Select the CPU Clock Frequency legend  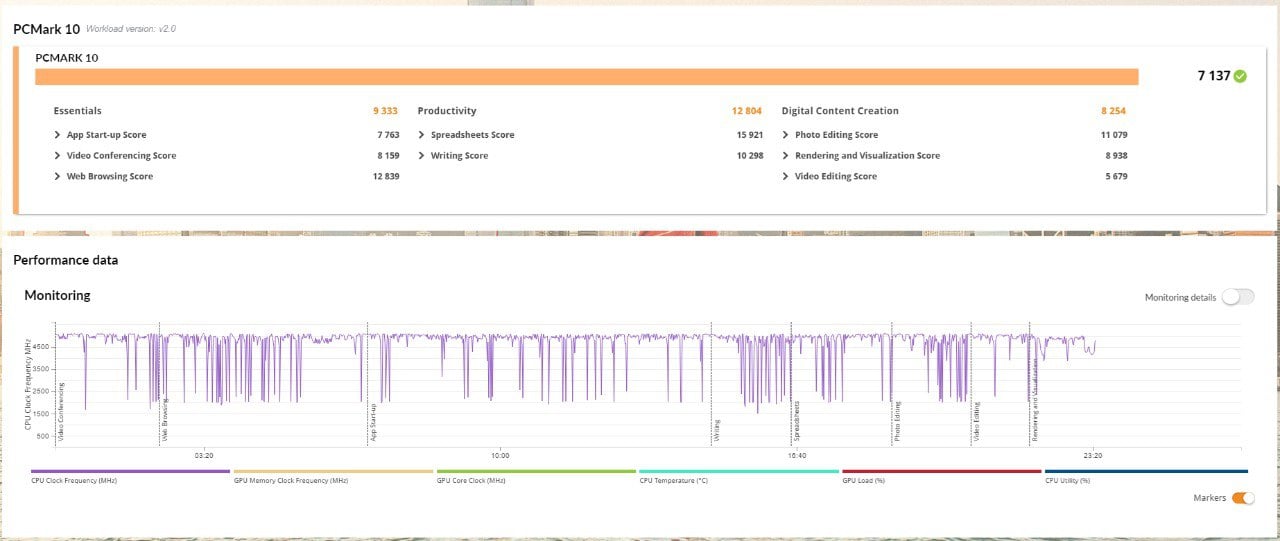click(130, 477)
